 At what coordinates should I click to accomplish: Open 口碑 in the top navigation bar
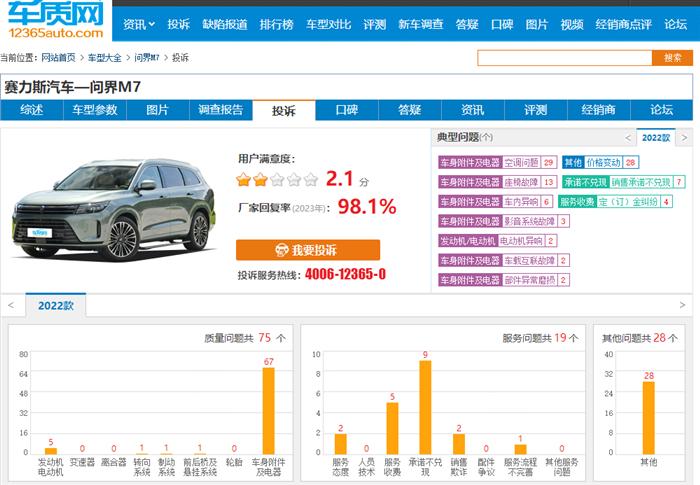502,24
